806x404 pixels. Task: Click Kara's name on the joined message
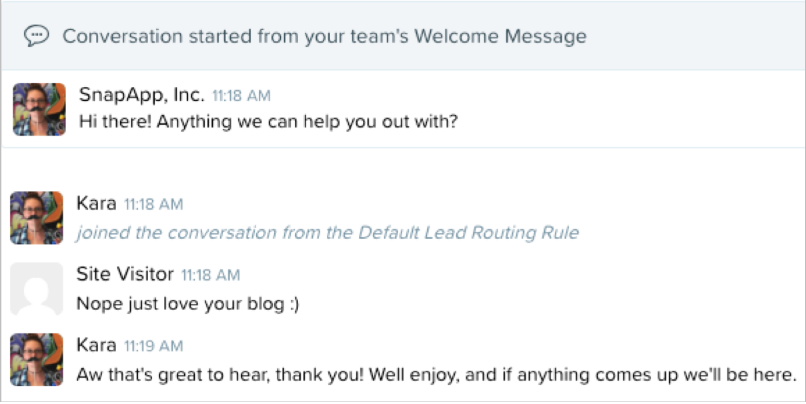[x=96, y=203]
